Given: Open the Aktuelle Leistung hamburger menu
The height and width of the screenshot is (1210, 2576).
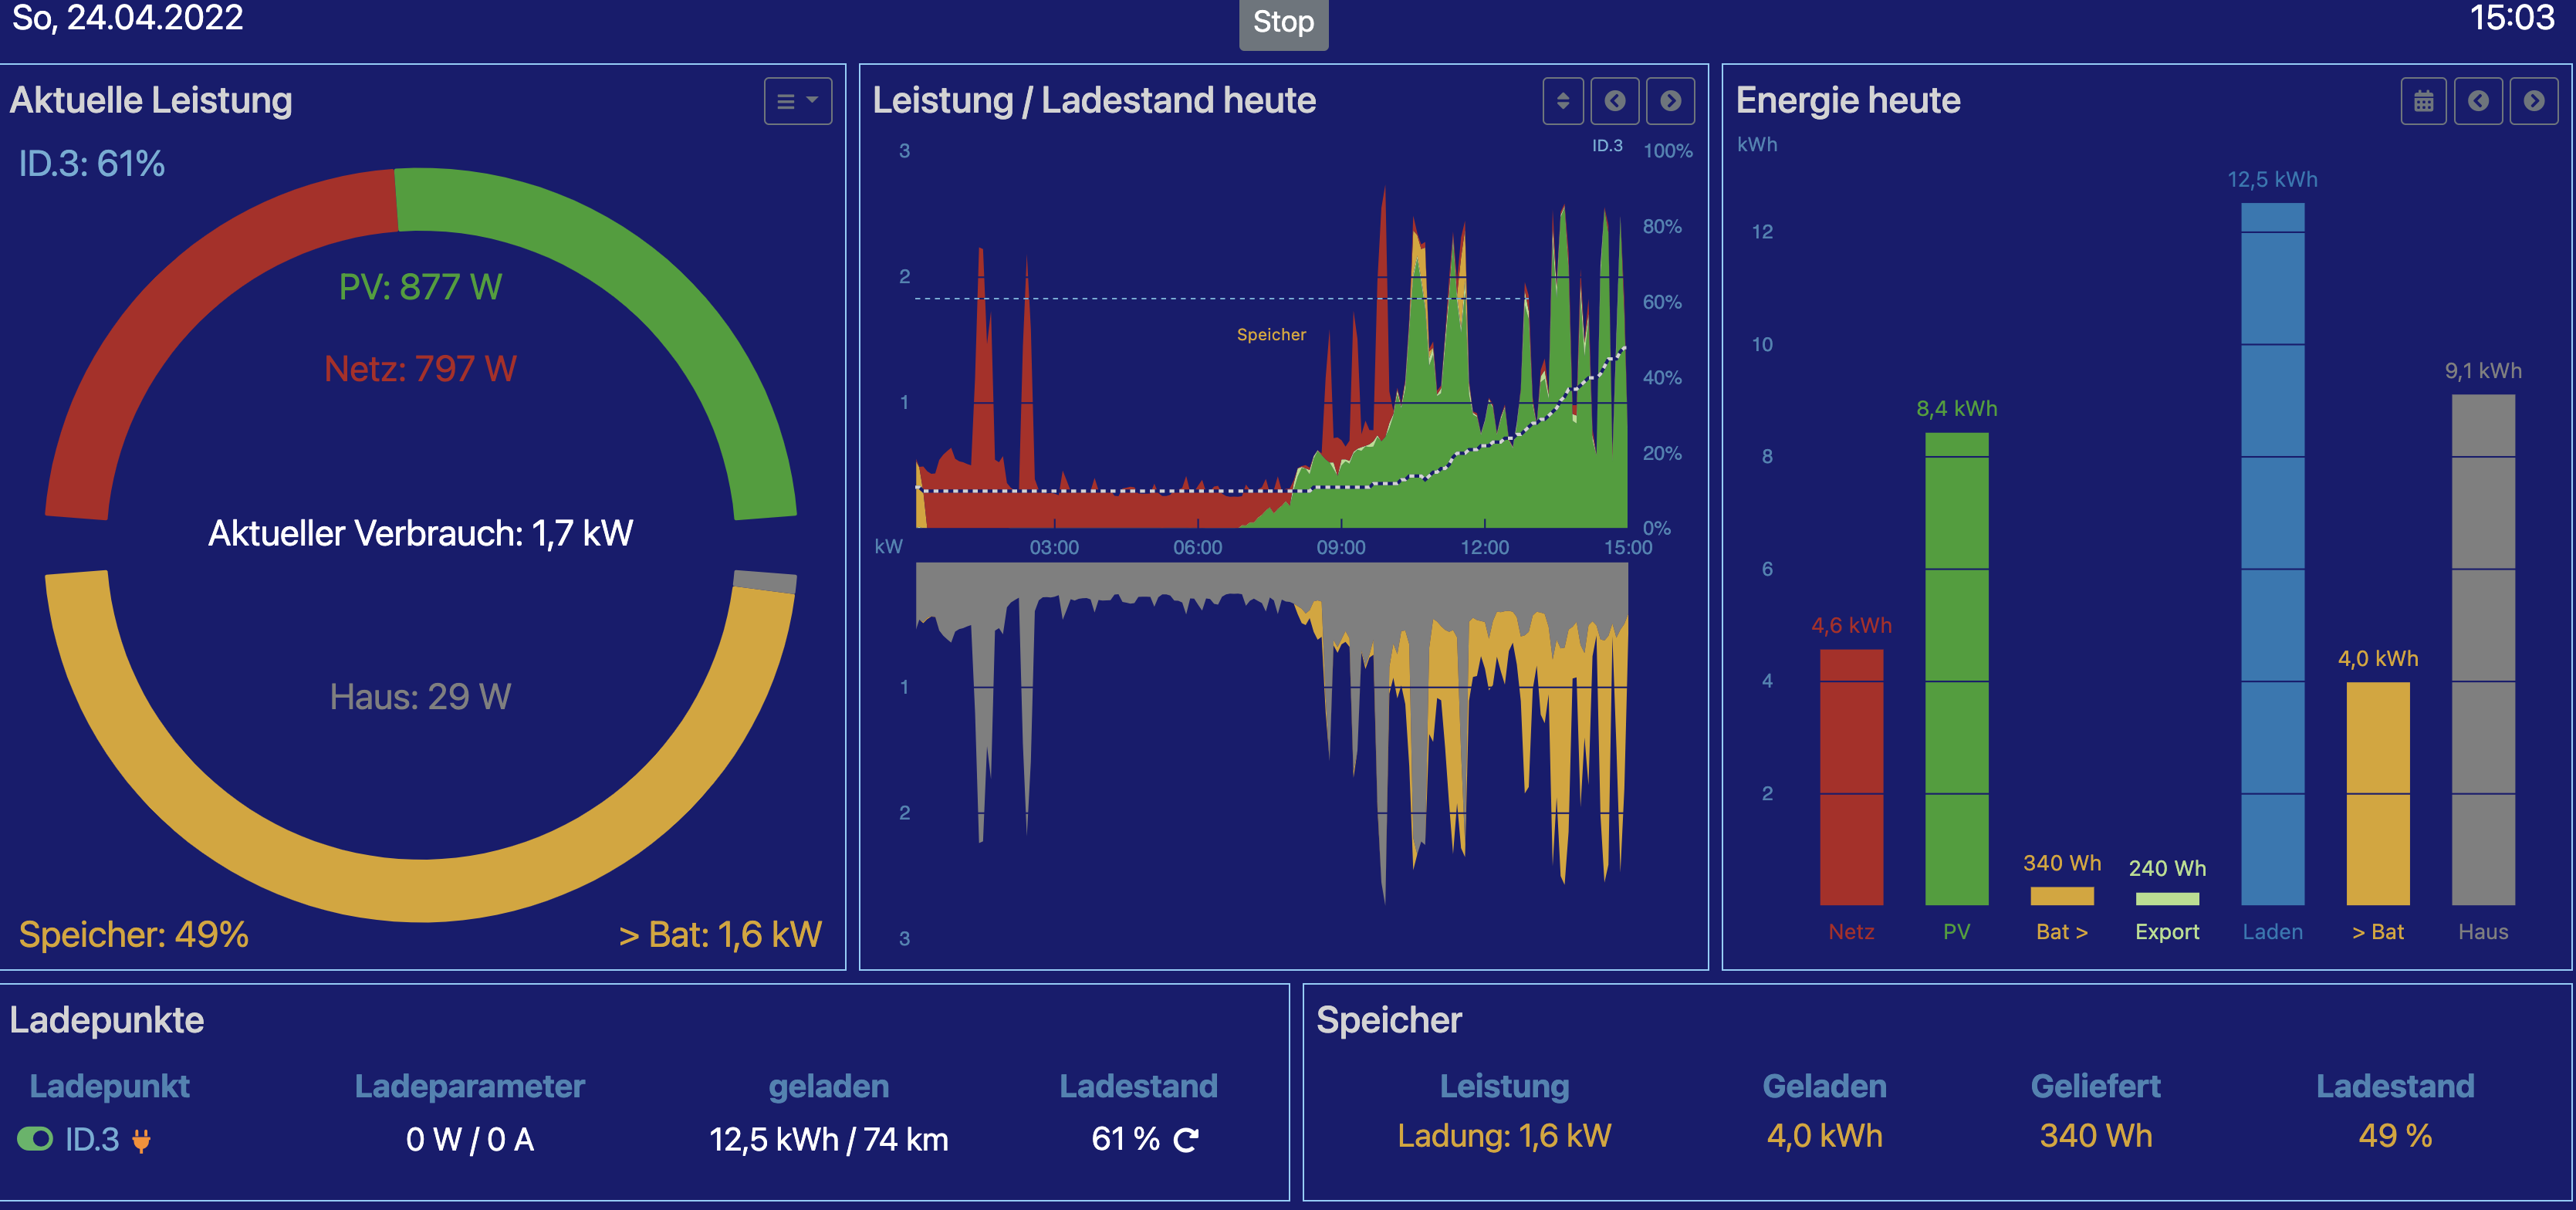Looking at the screenshot, I should [797, 101].
